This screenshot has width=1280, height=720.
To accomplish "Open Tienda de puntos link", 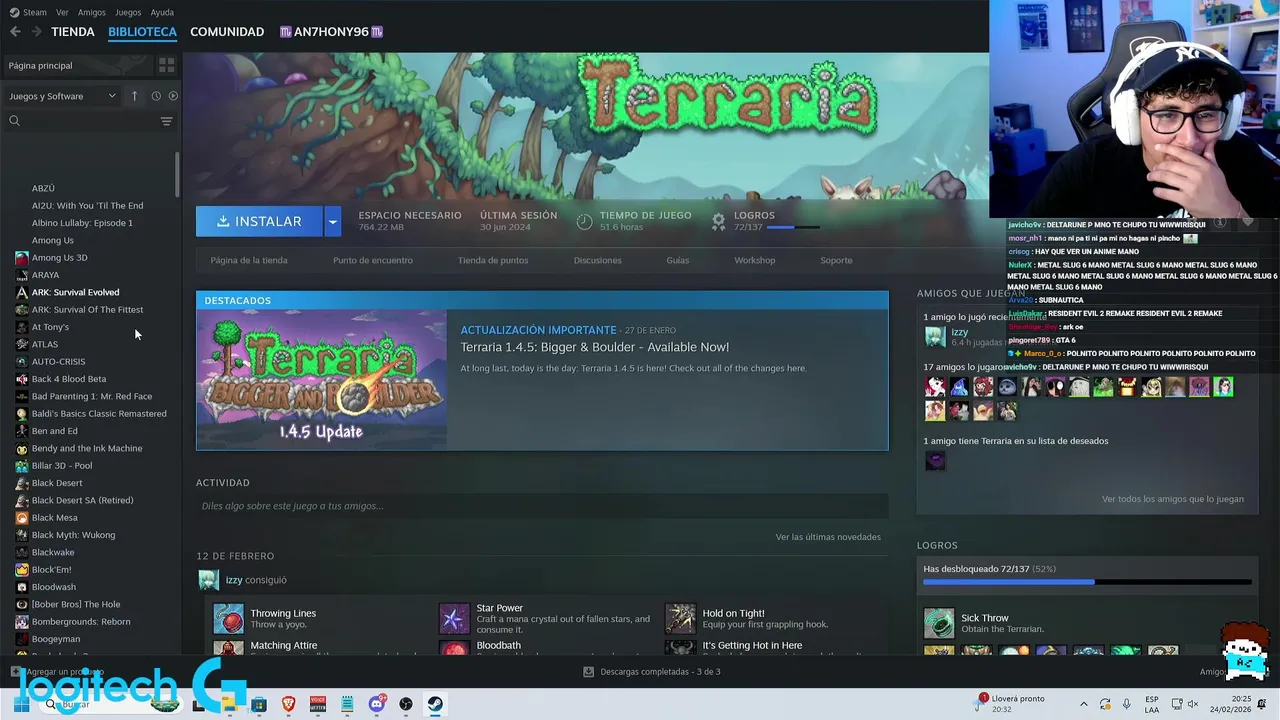I will tap(493, 260).
